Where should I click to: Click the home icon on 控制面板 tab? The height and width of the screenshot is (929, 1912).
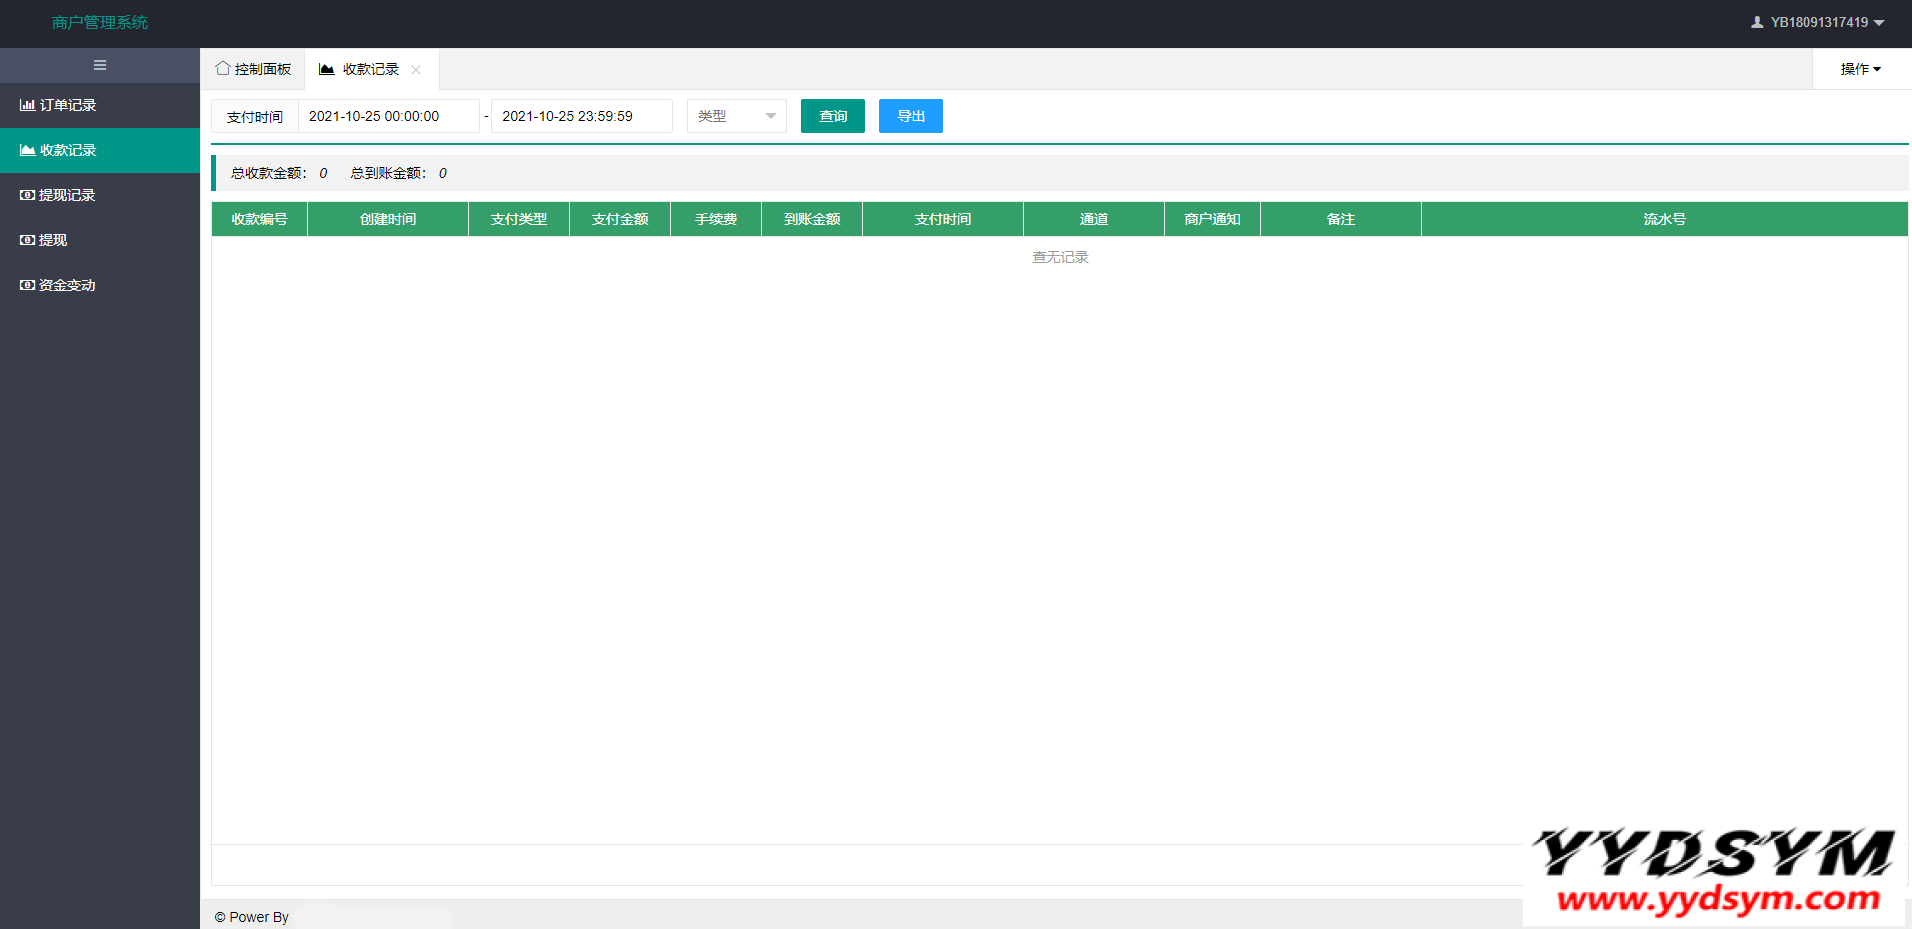pos(222,68)
